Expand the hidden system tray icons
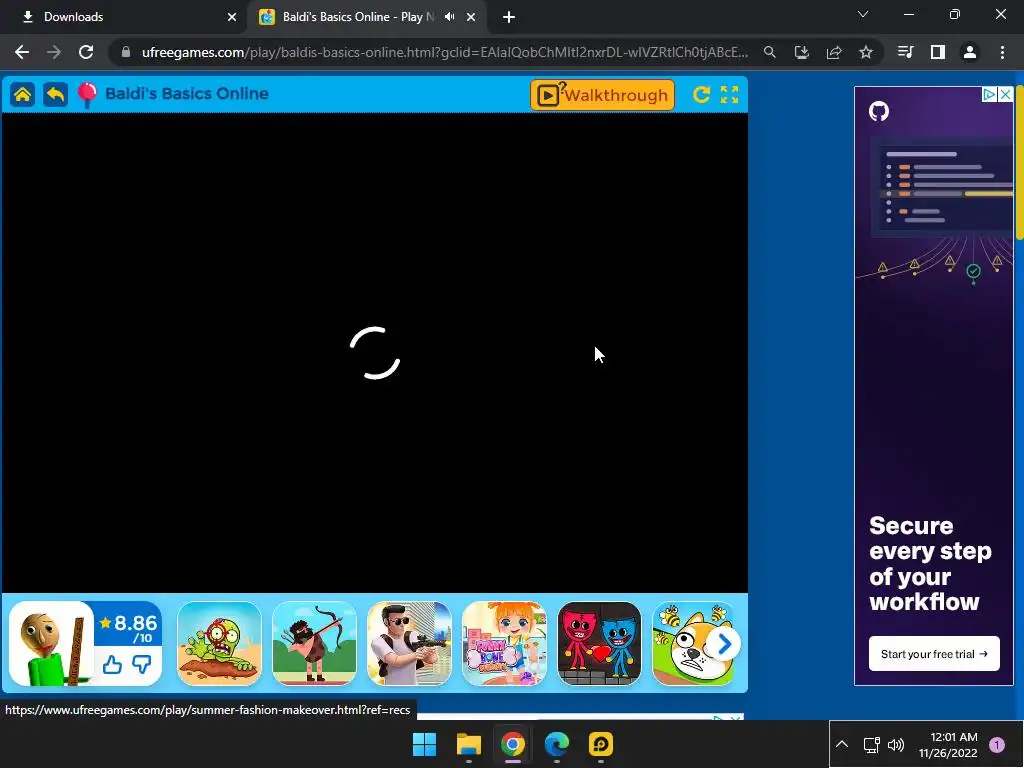This screenshot has width=1024, height=768. point(842,744)
